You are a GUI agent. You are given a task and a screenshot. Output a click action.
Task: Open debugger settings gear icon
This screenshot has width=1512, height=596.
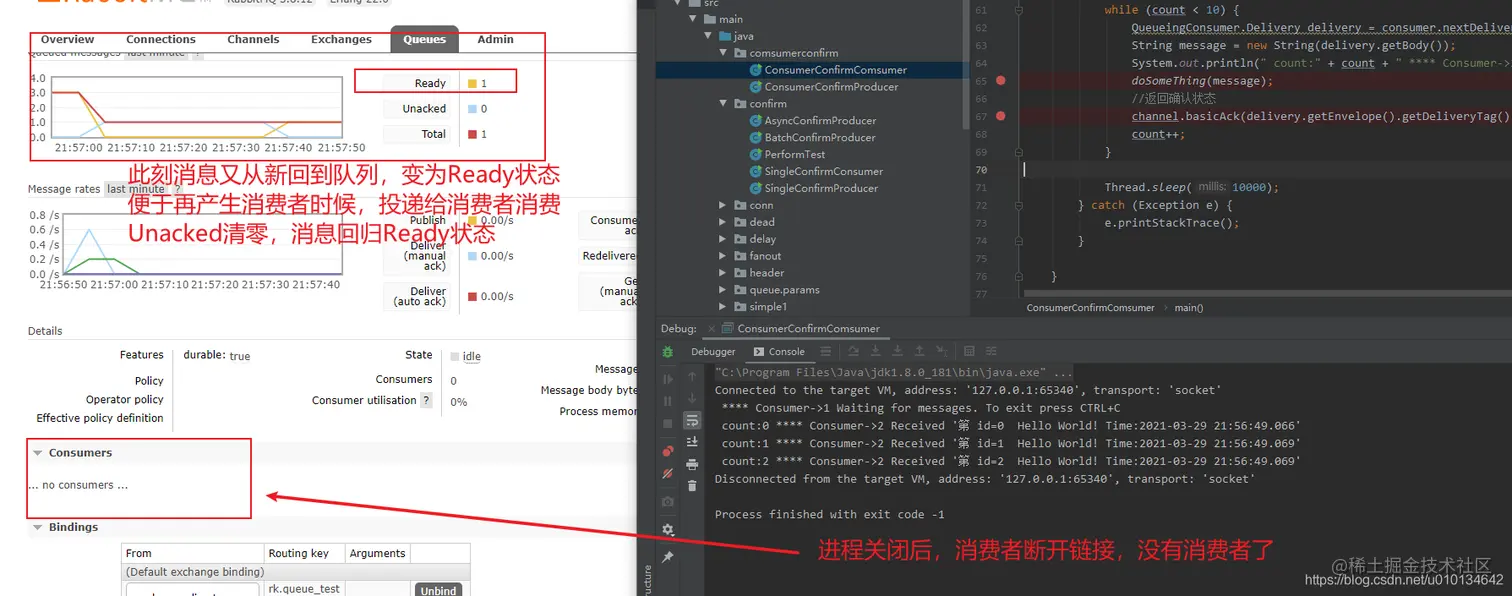coord(668,528)
